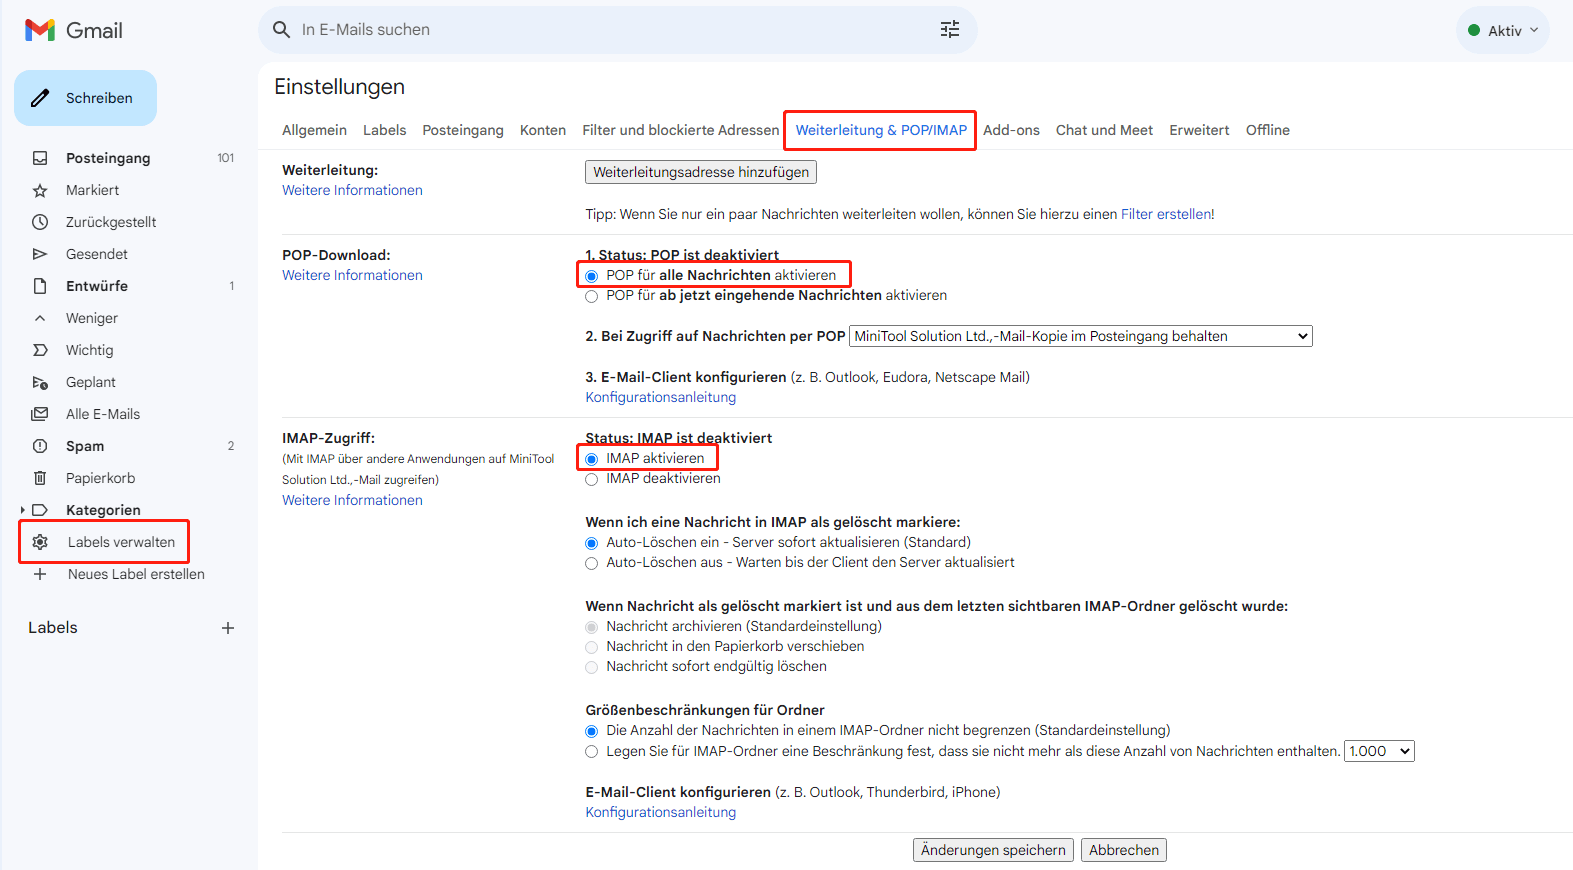Click the Posteingang inbox icon
This screenshot has width=1573, height=870.
pyautogui.click(x=40, y=158)
